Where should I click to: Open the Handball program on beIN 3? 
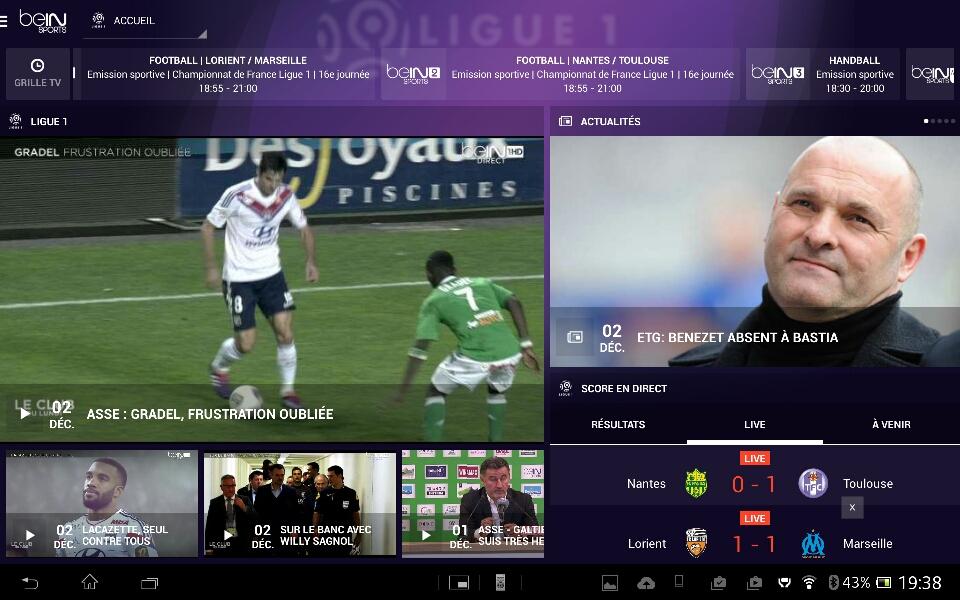[x=855, y=74]
